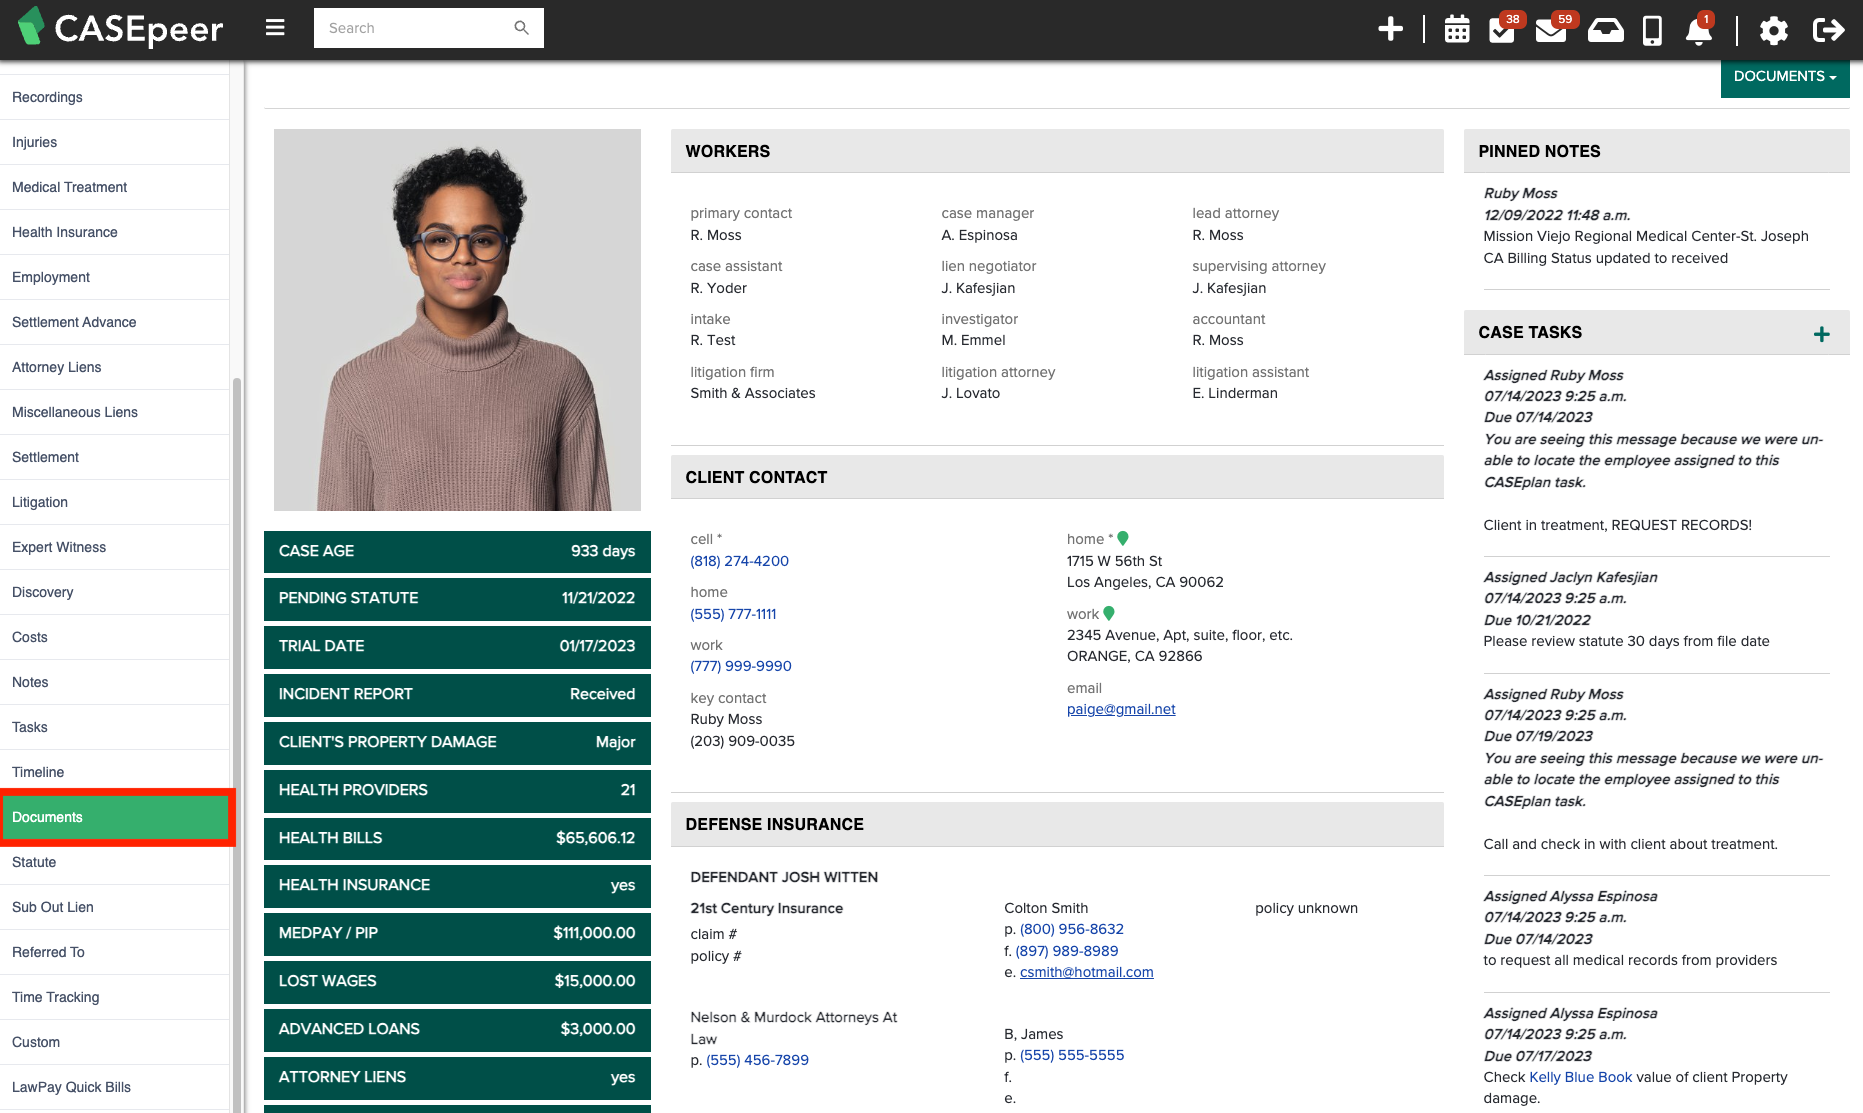Viewport: 1863px width, 1113px height.
Task: Click the MEDPAY / PIP bar
Action: (457, 933)
